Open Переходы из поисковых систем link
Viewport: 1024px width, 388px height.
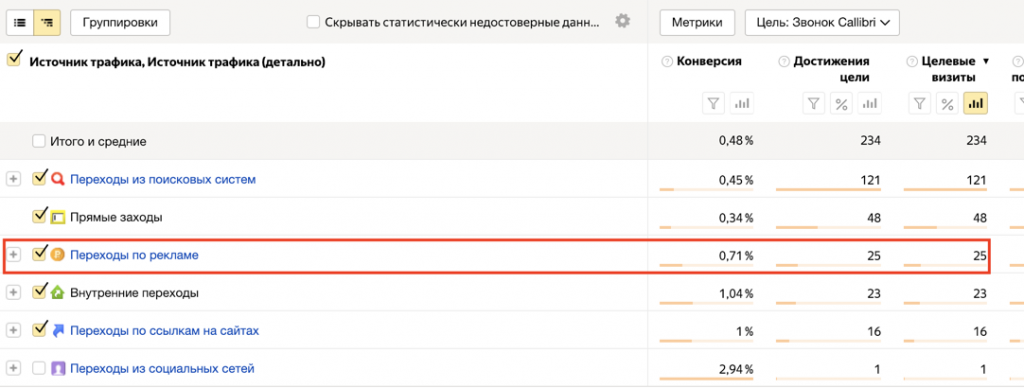163,180
